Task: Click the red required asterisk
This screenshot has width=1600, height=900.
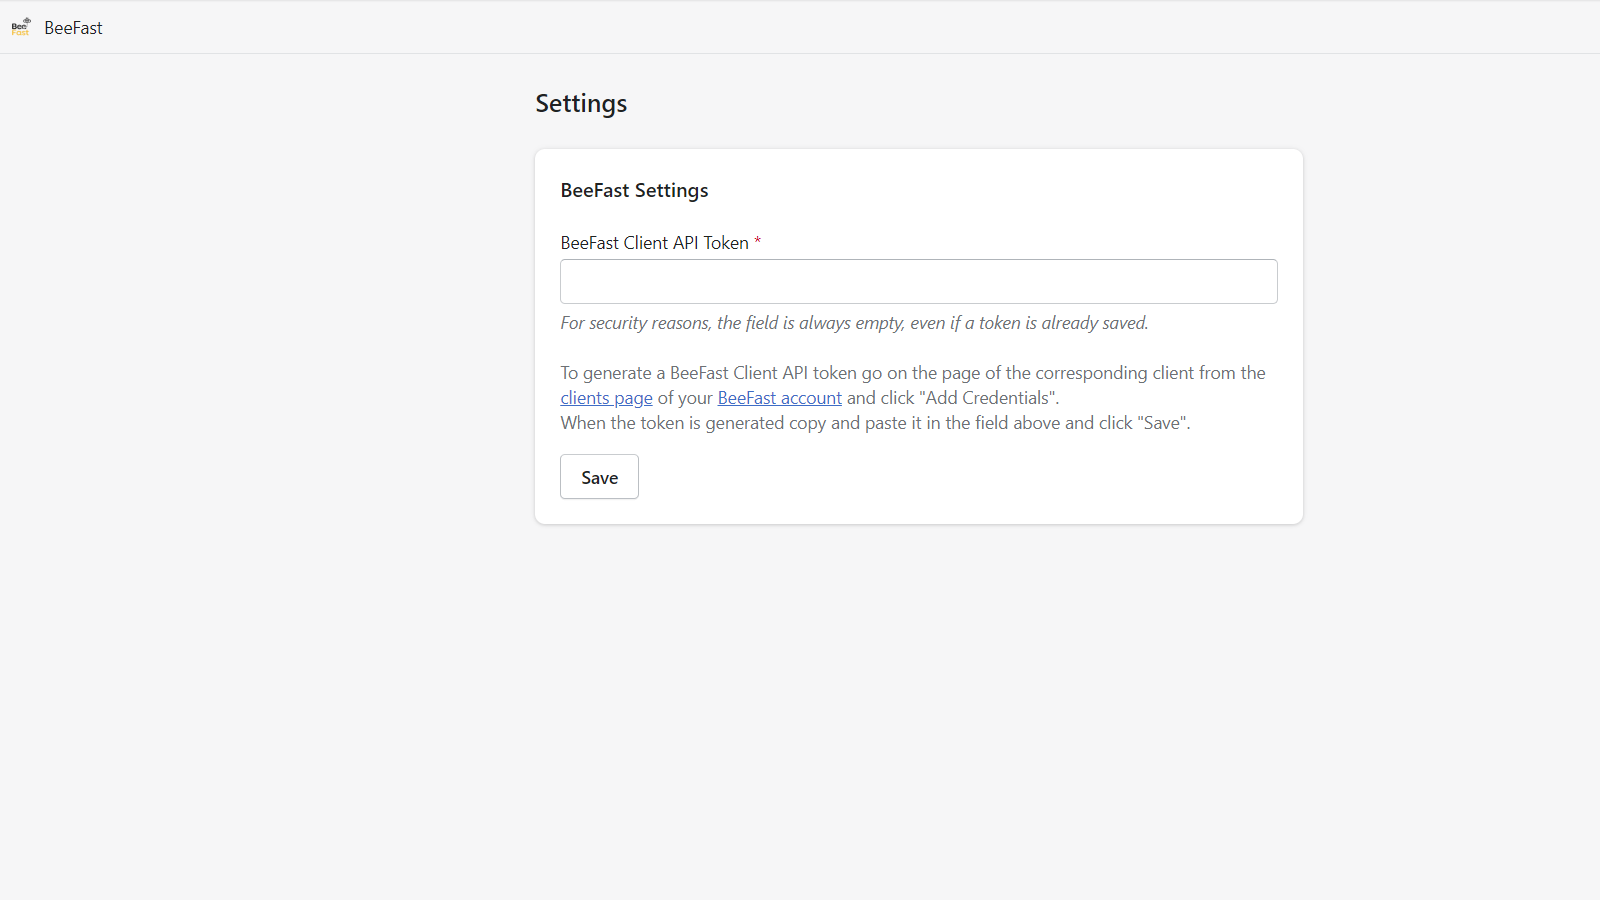Action: tap(757, 242)
